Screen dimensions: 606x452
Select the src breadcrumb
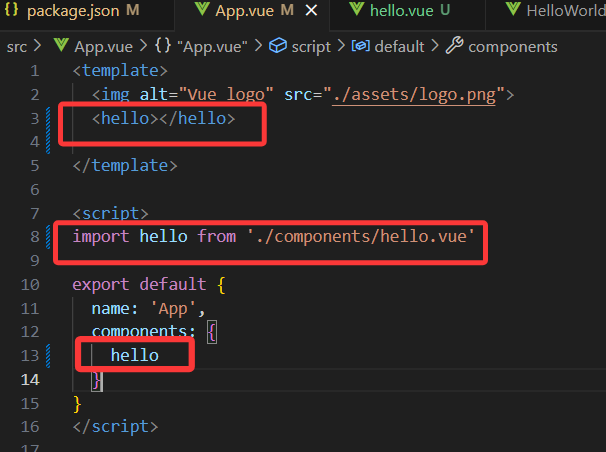17,47
